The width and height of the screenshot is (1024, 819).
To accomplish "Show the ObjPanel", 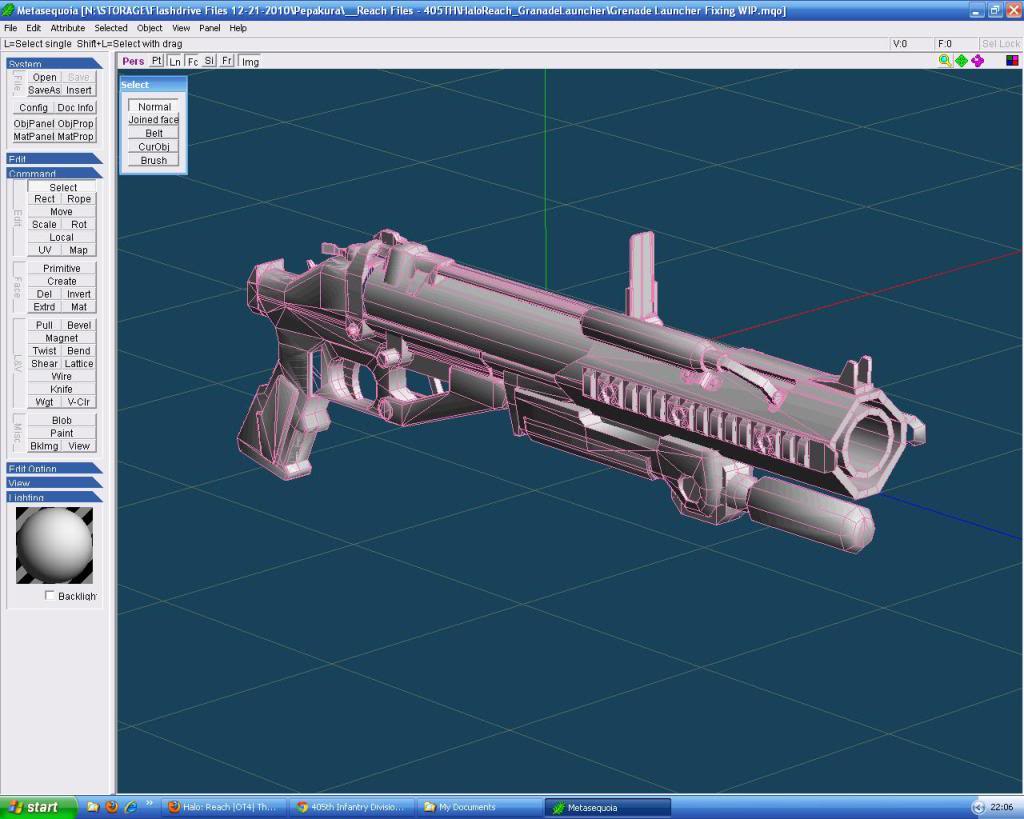I will click(x=33, y=123).
